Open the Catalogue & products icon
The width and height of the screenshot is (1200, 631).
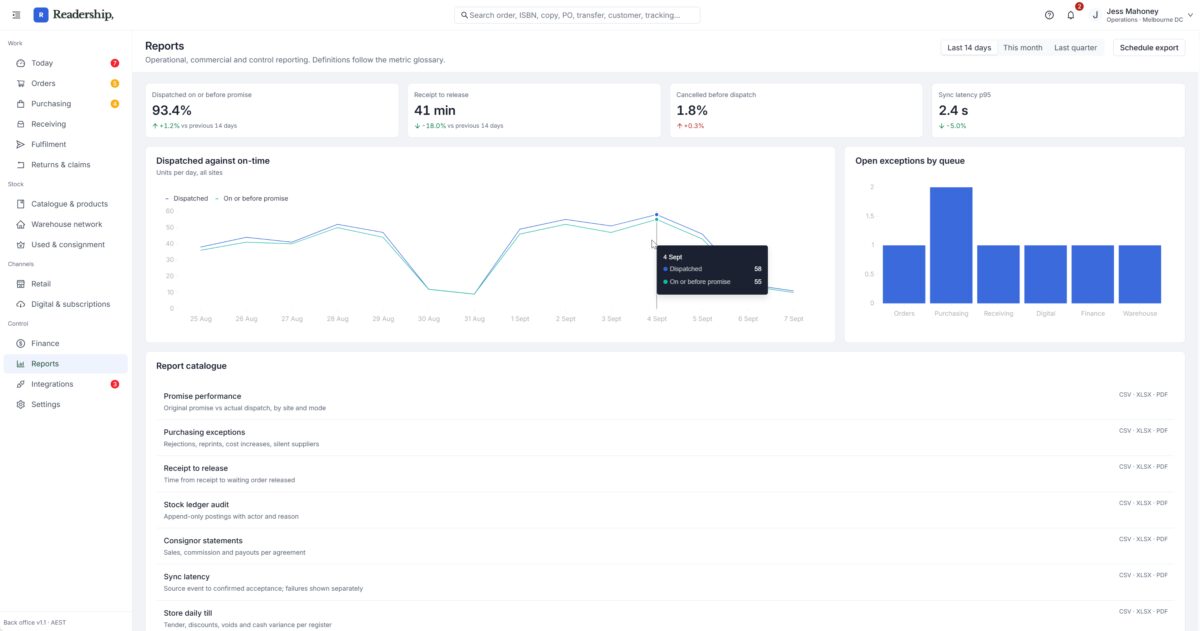click(x=21, y=204)
